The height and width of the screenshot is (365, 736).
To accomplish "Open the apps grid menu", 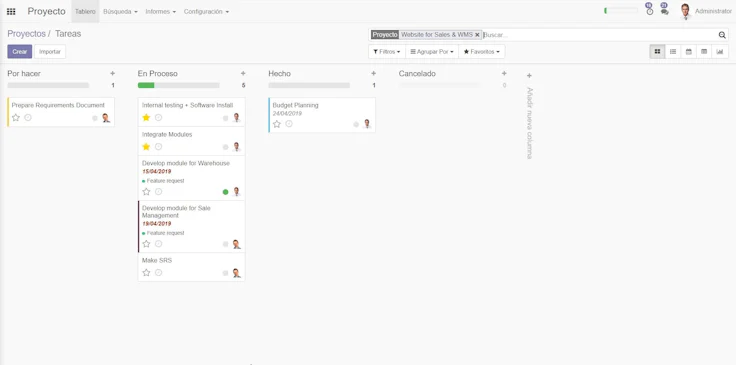I will pos(11,11).
